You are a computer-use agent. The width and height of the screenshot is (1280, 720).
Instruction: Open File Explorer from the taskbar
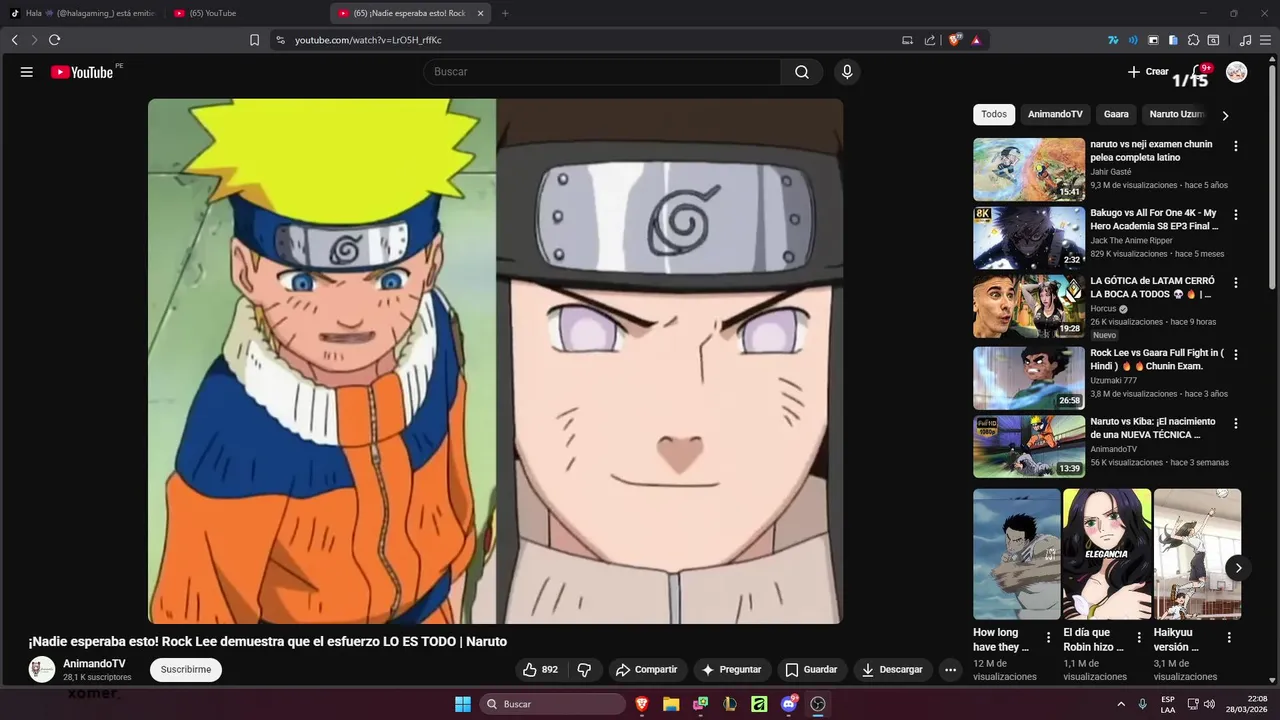[x=671, y=704]
